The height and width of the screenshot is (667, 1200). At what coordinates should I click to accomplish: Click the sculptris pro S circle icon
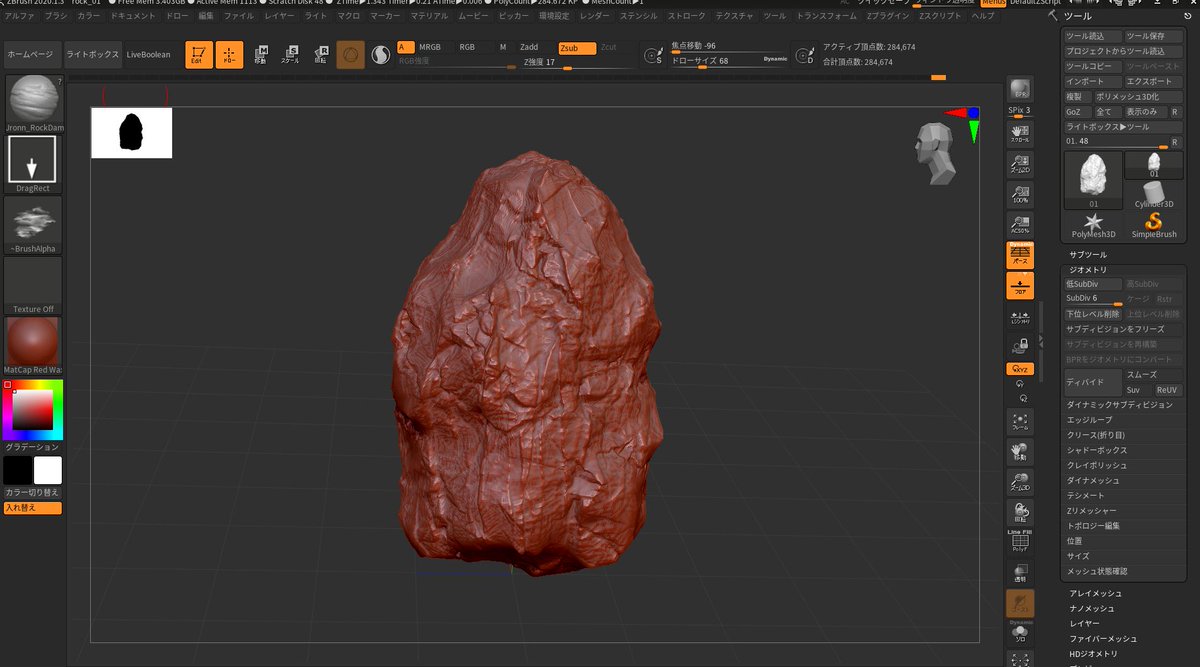point(380,56)
